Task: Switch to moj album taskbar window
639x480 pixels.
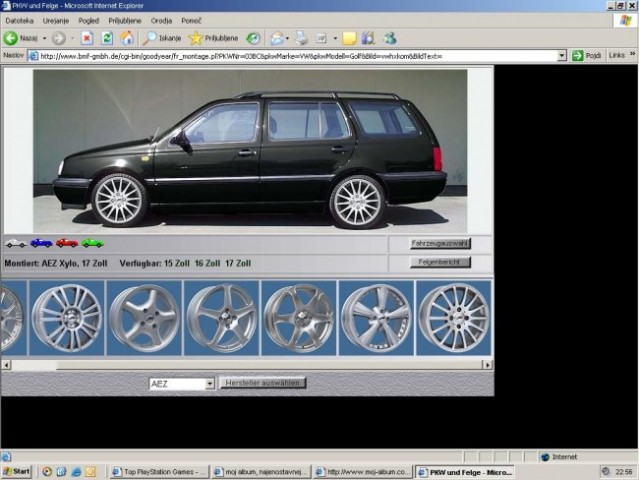Action: point(261,472)
